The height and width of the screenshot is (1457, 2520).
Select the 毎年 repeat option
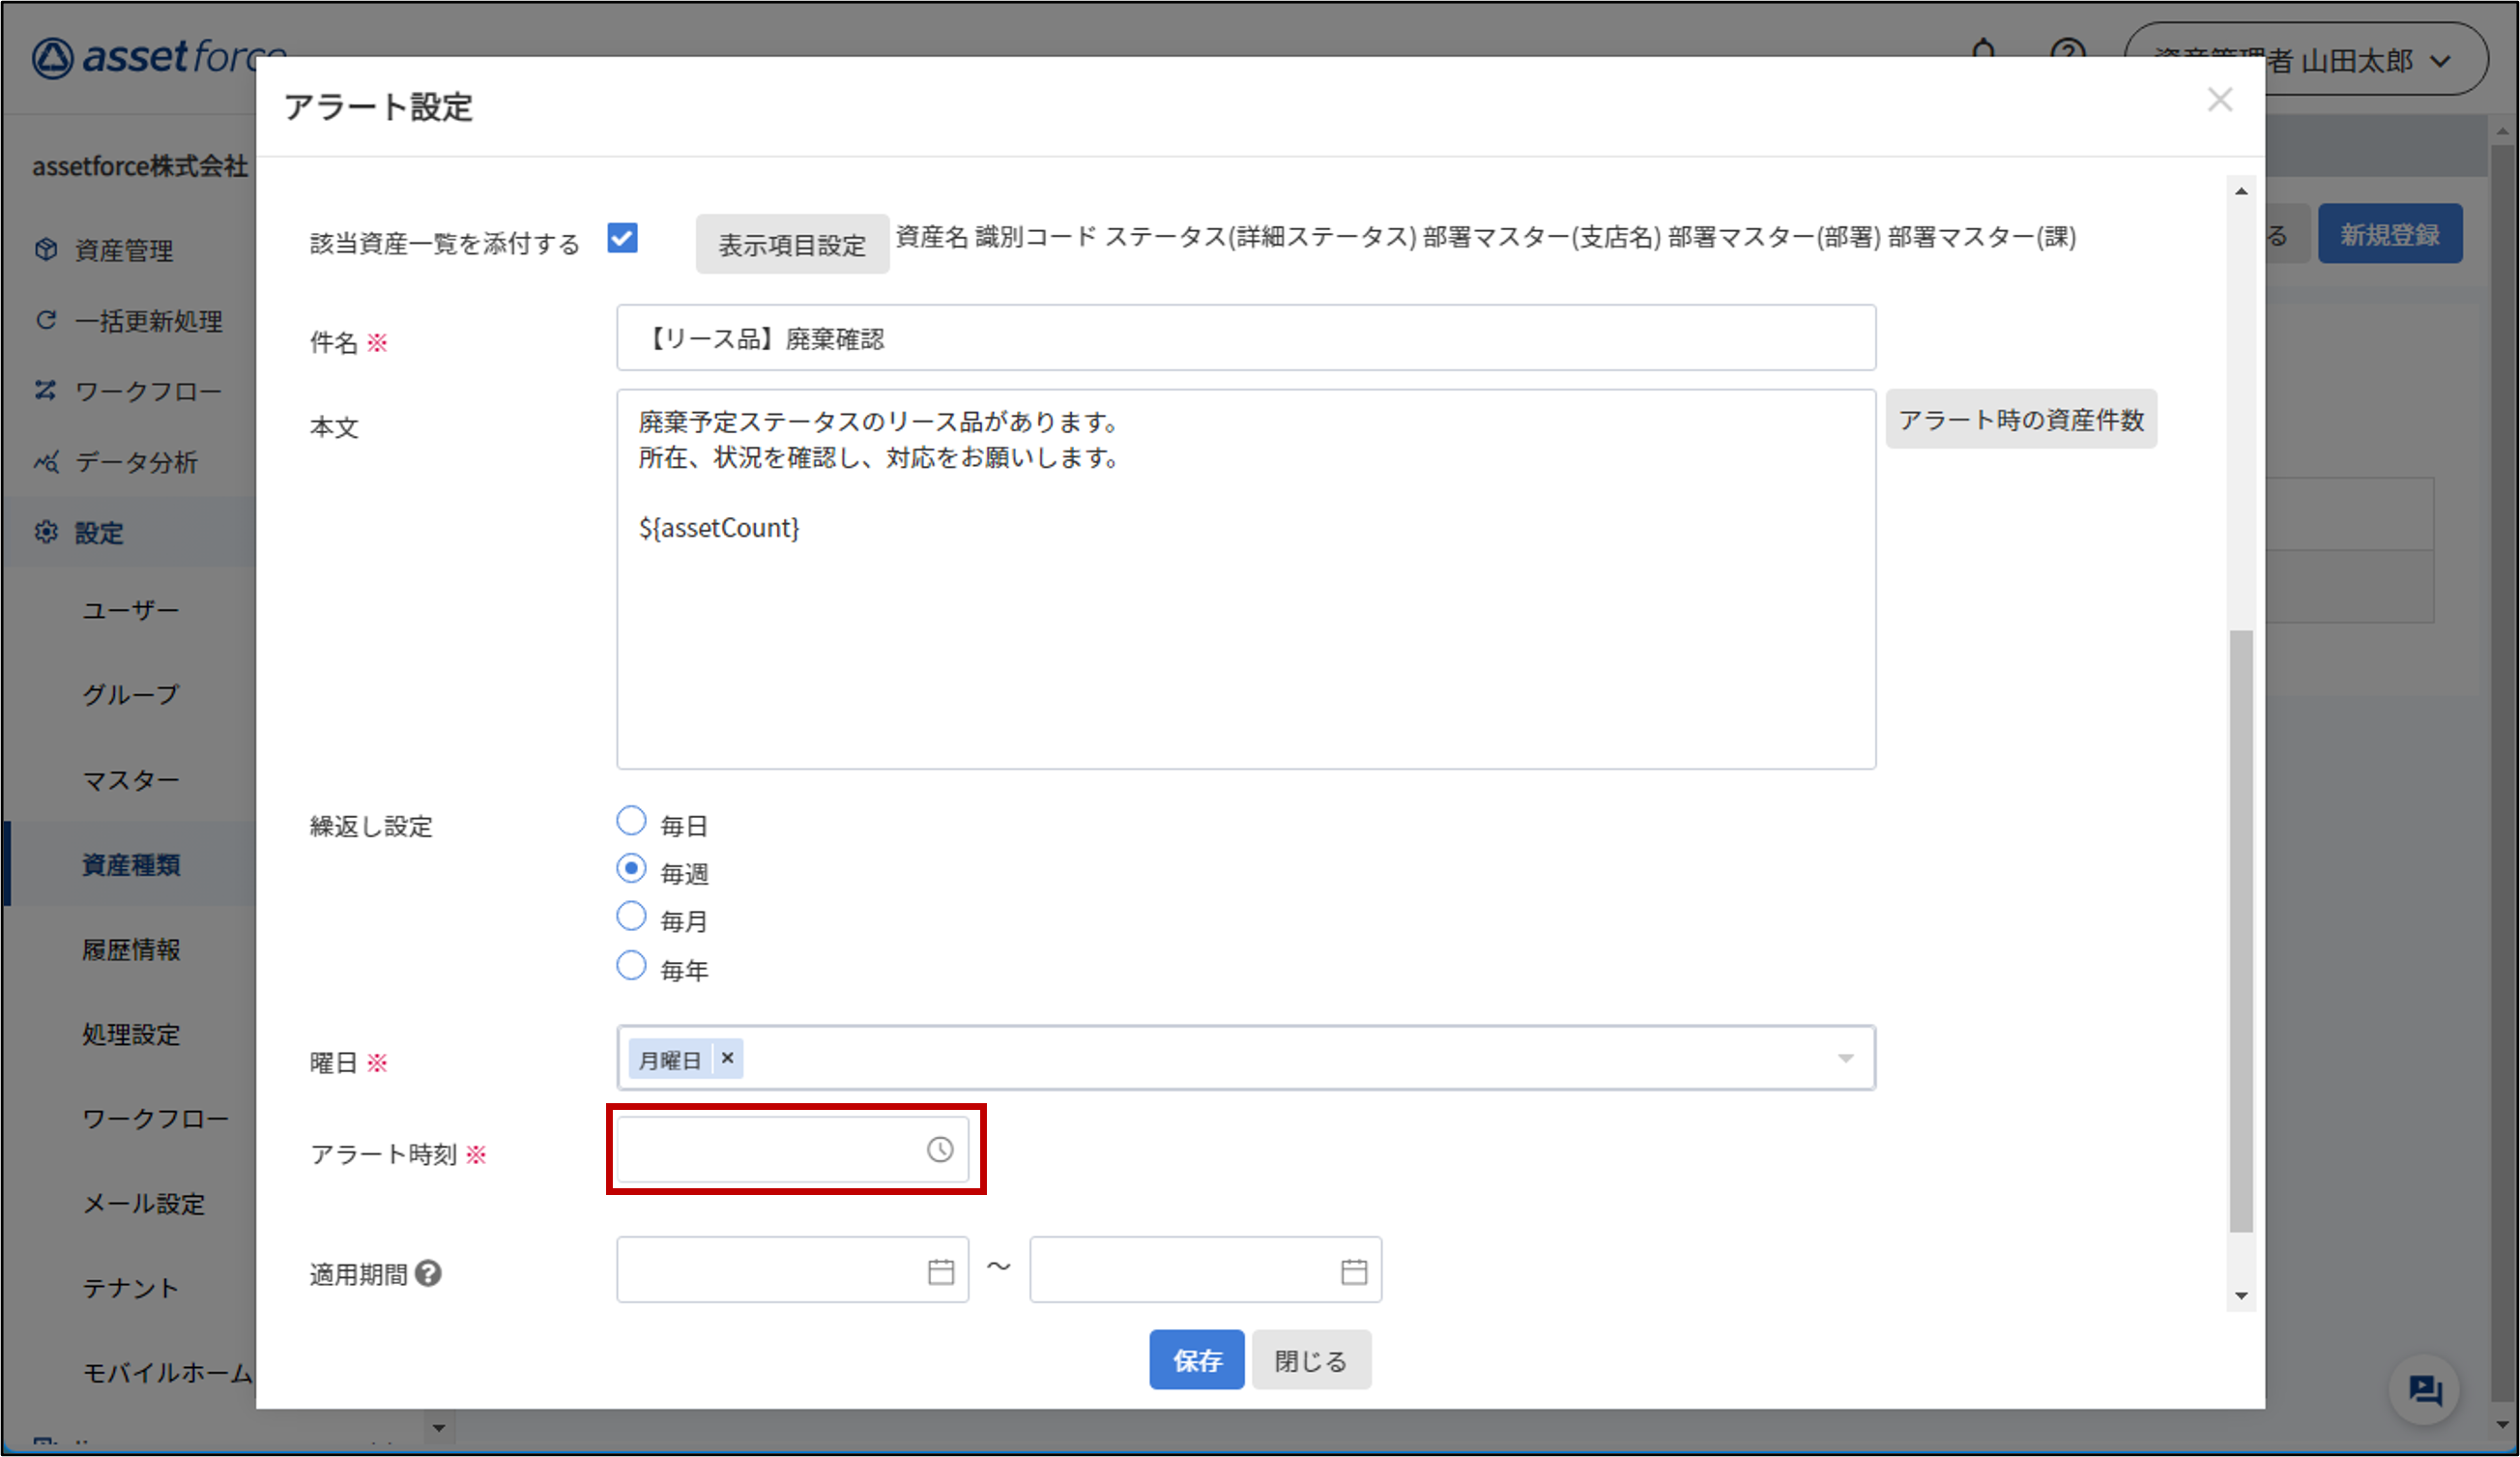(631, 965)
